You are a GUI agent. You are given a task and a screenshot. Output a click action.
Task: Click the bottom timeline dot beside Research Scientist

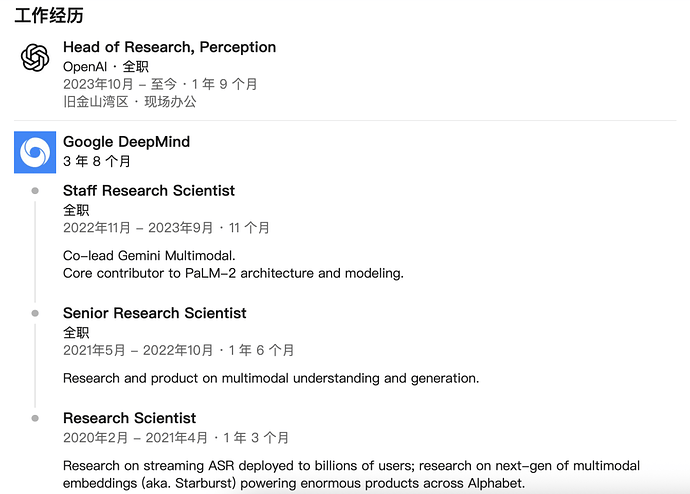35,418
